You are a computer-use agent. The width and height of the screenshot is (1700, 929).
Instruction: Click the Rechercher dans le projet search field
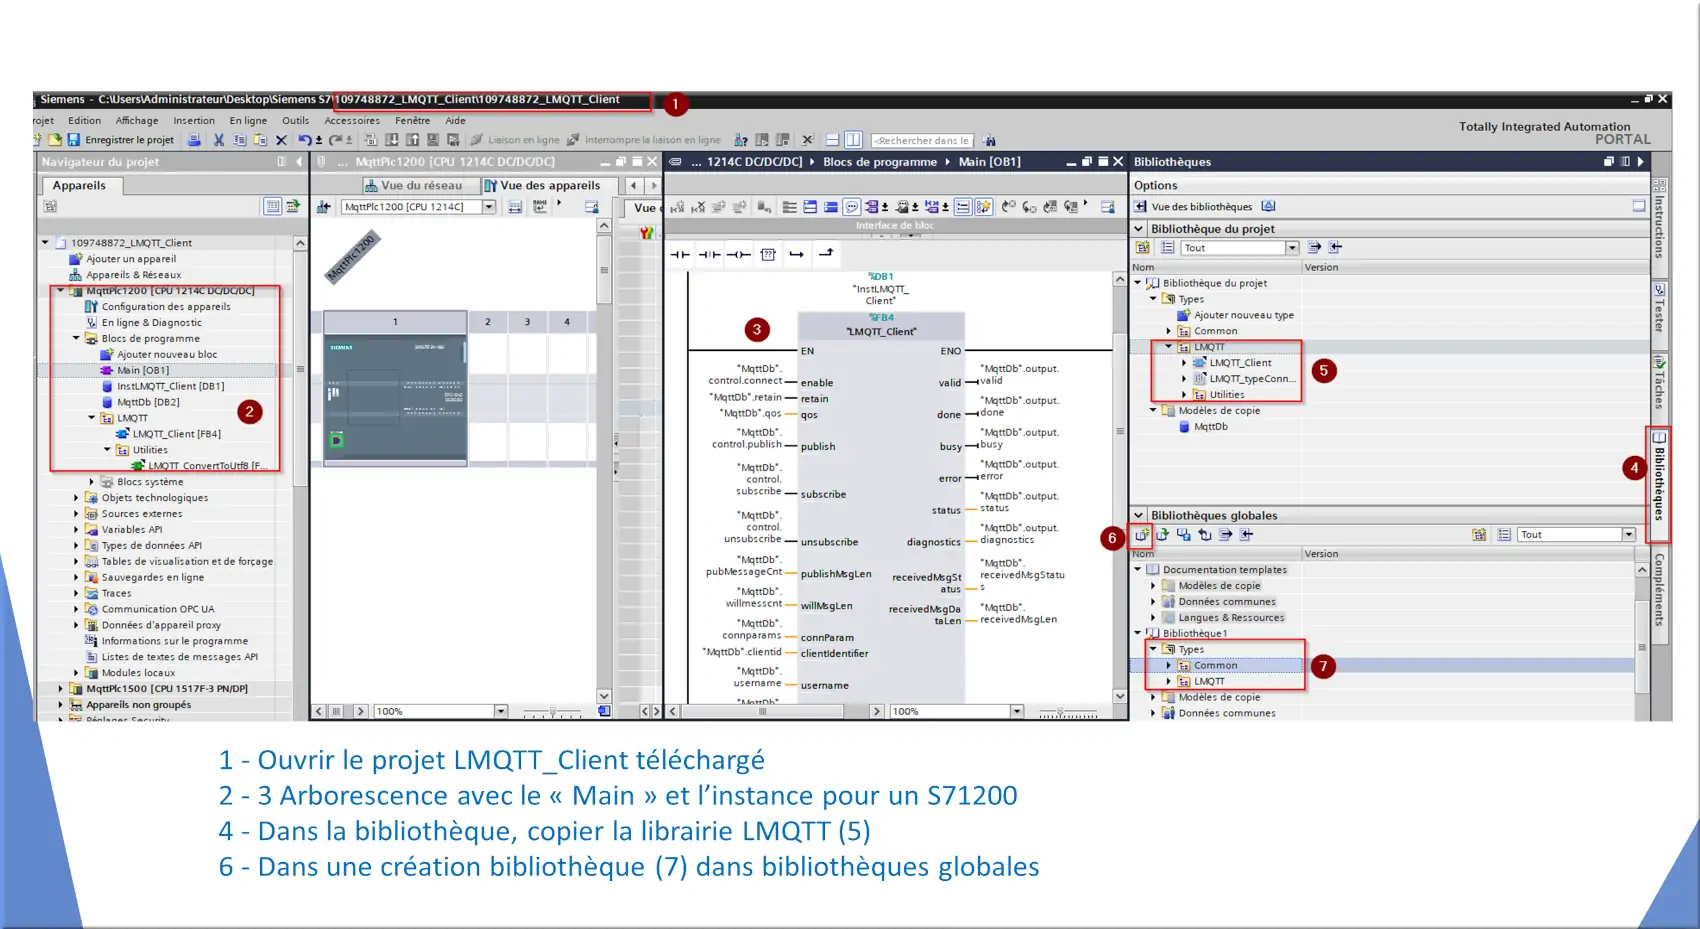(x=922, y=141)
